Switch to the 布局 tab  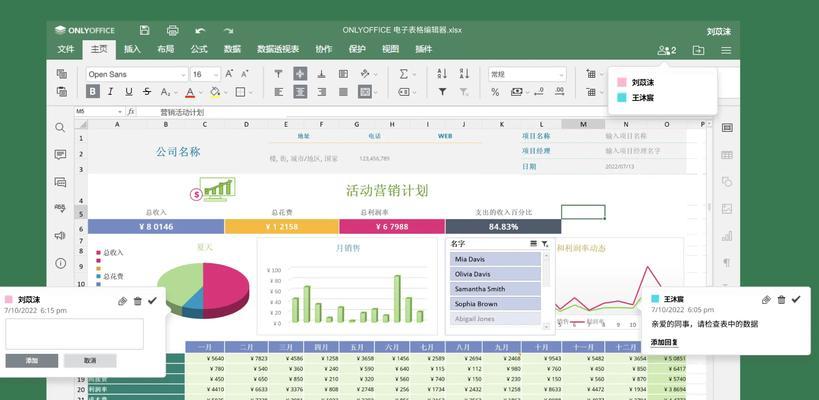click(166, 49)
